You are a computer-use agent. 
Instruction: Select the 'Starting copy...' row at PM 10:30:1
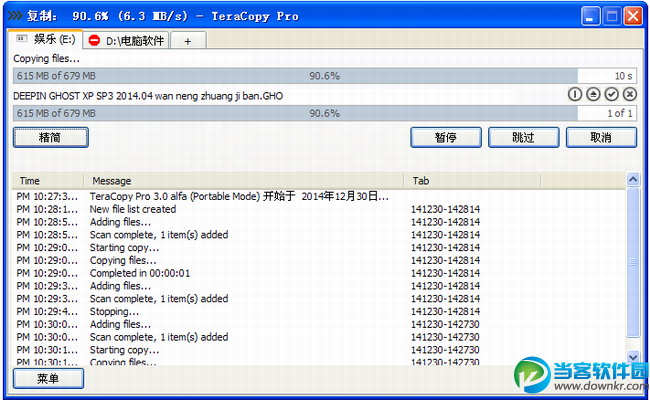[319, 350]
